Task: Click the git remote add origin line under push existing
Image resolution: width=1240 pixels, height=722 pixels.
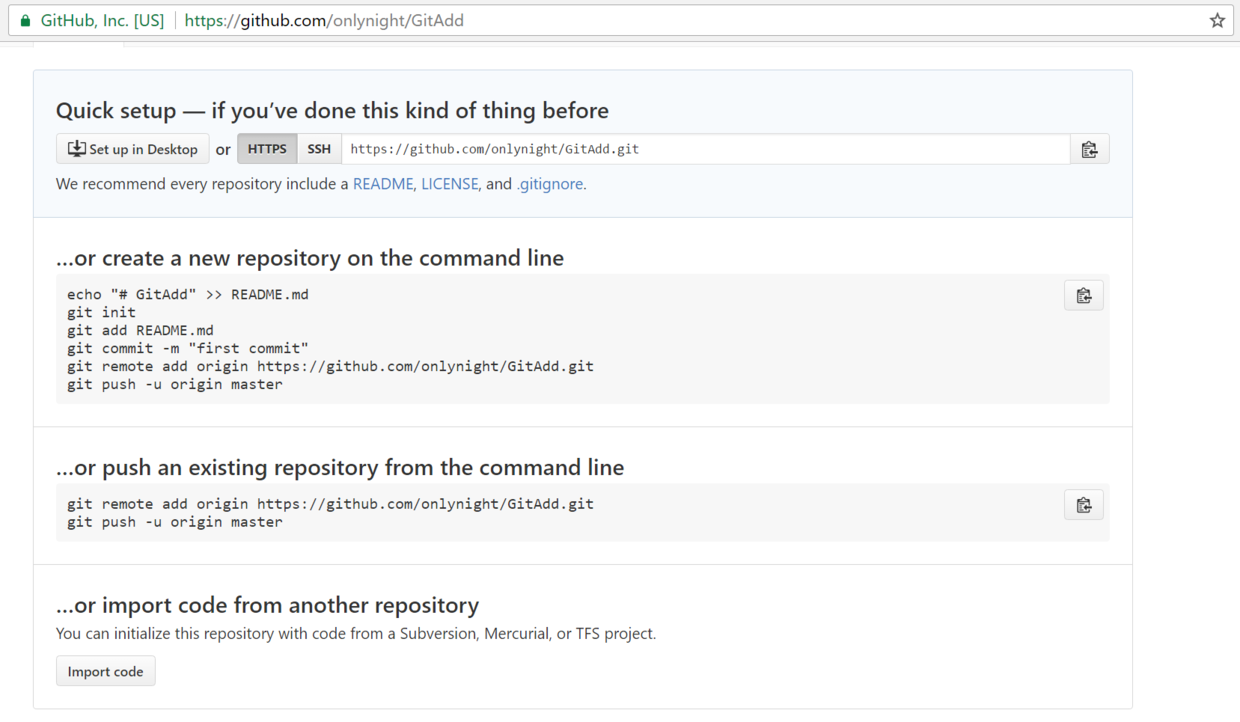Action: click(330, 504)
